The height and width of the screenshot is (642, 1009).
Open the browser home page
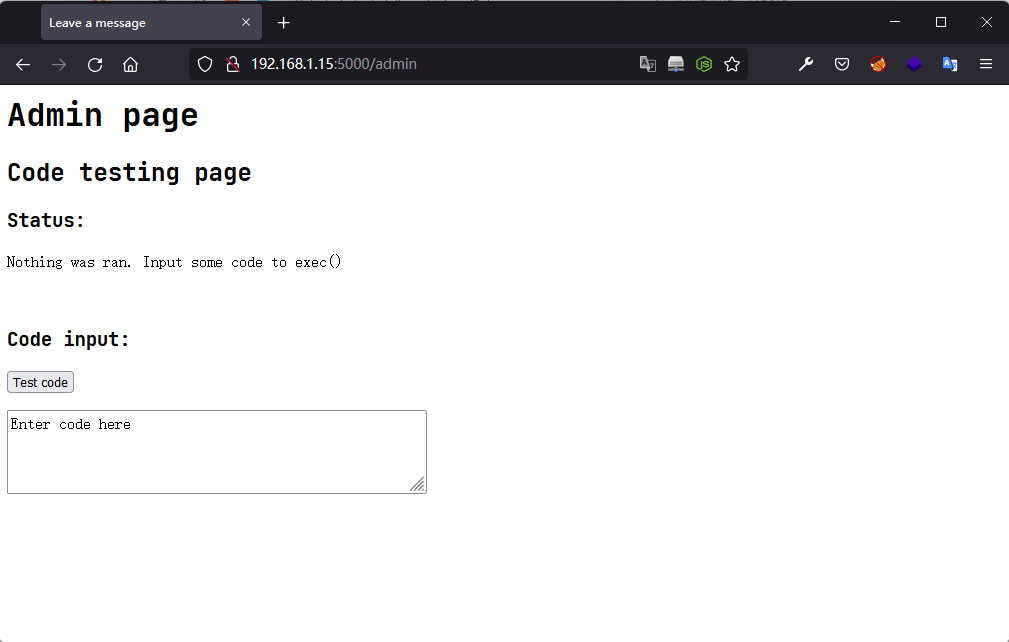point(131,64)
